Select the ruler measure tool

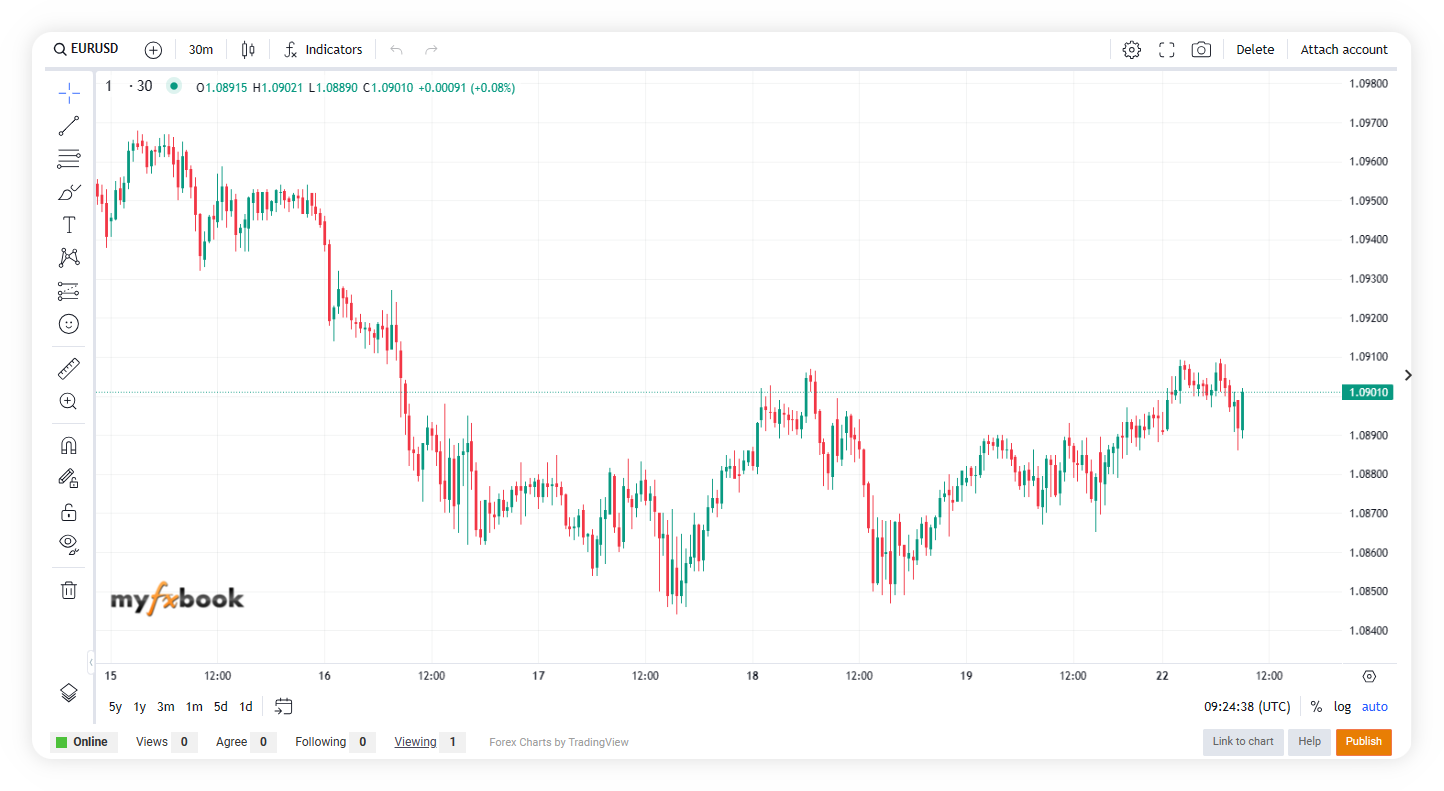[68, 369]
